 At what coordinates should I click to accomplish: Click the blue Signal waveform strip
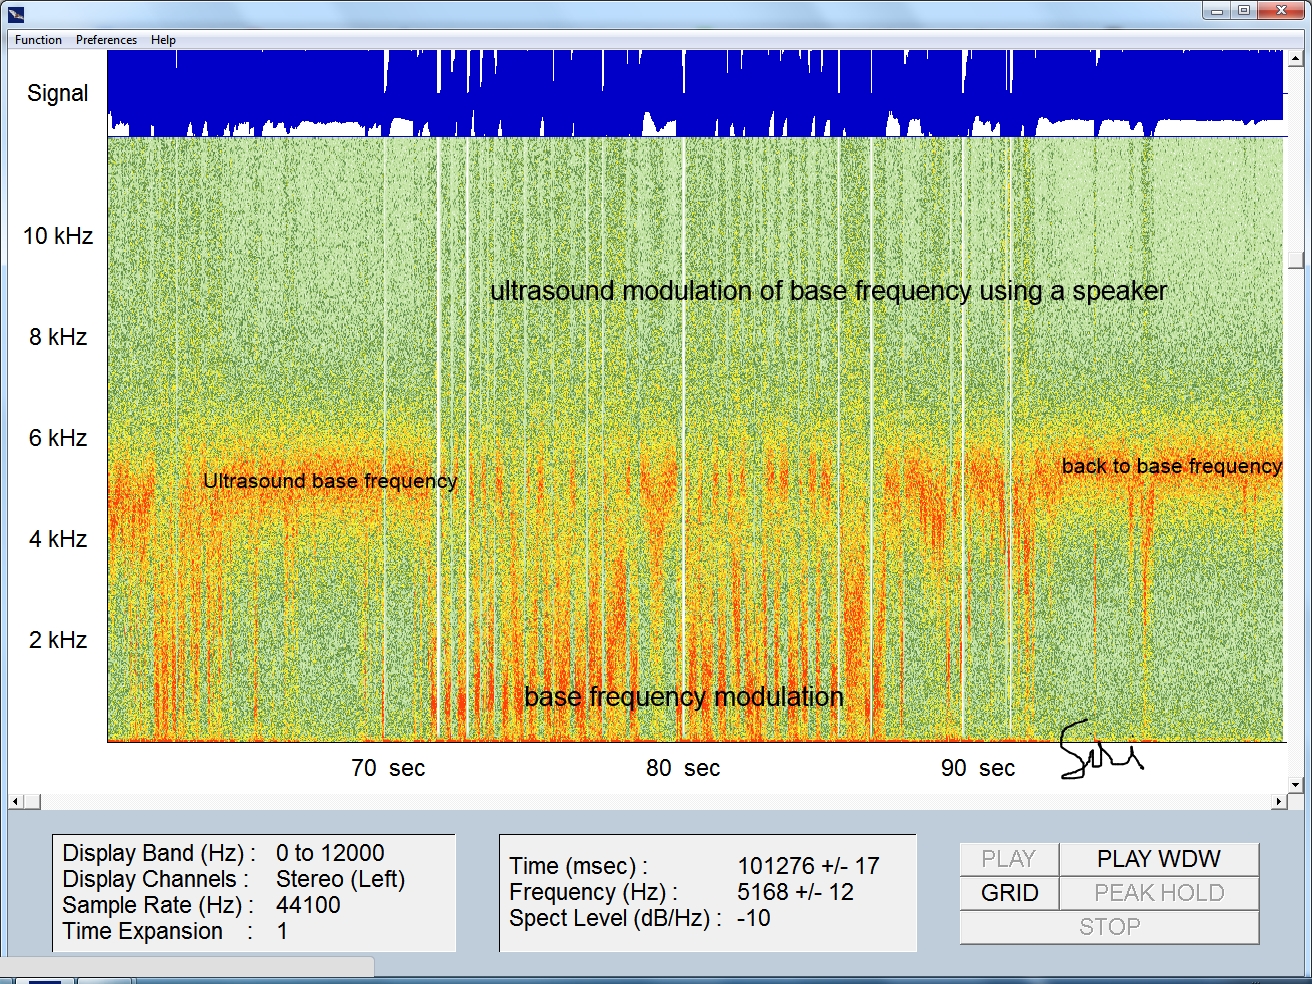pyautogui.click(x=694, y=93)
